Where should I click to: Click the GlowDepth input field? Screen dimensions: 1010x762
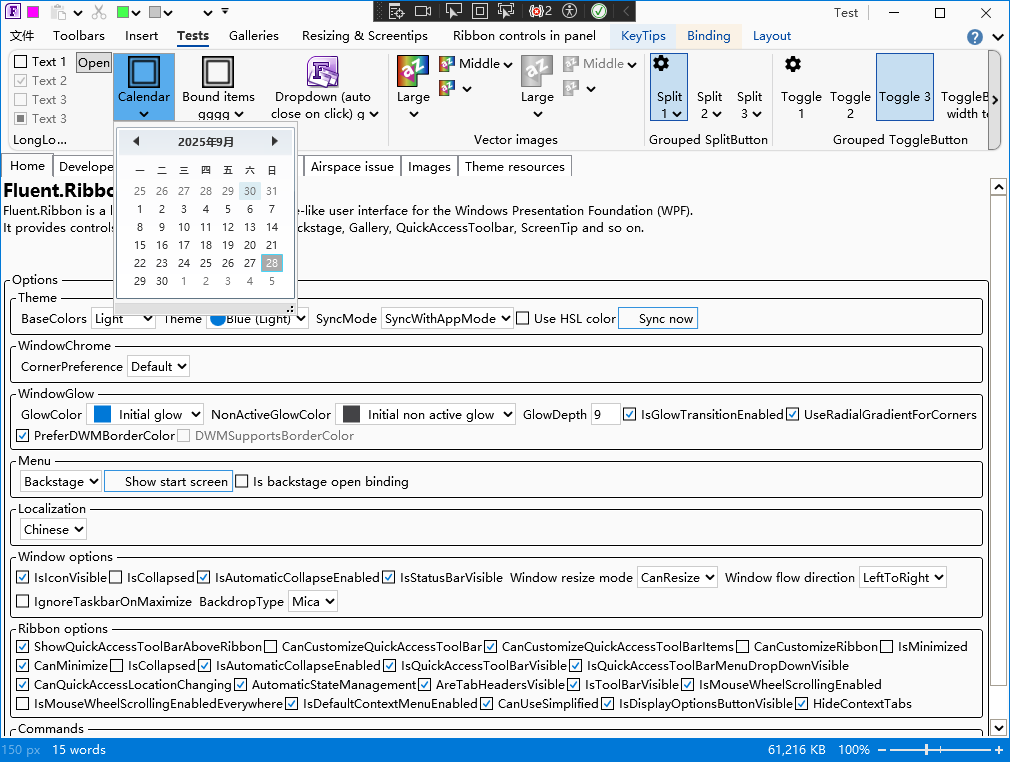(605, 415)
